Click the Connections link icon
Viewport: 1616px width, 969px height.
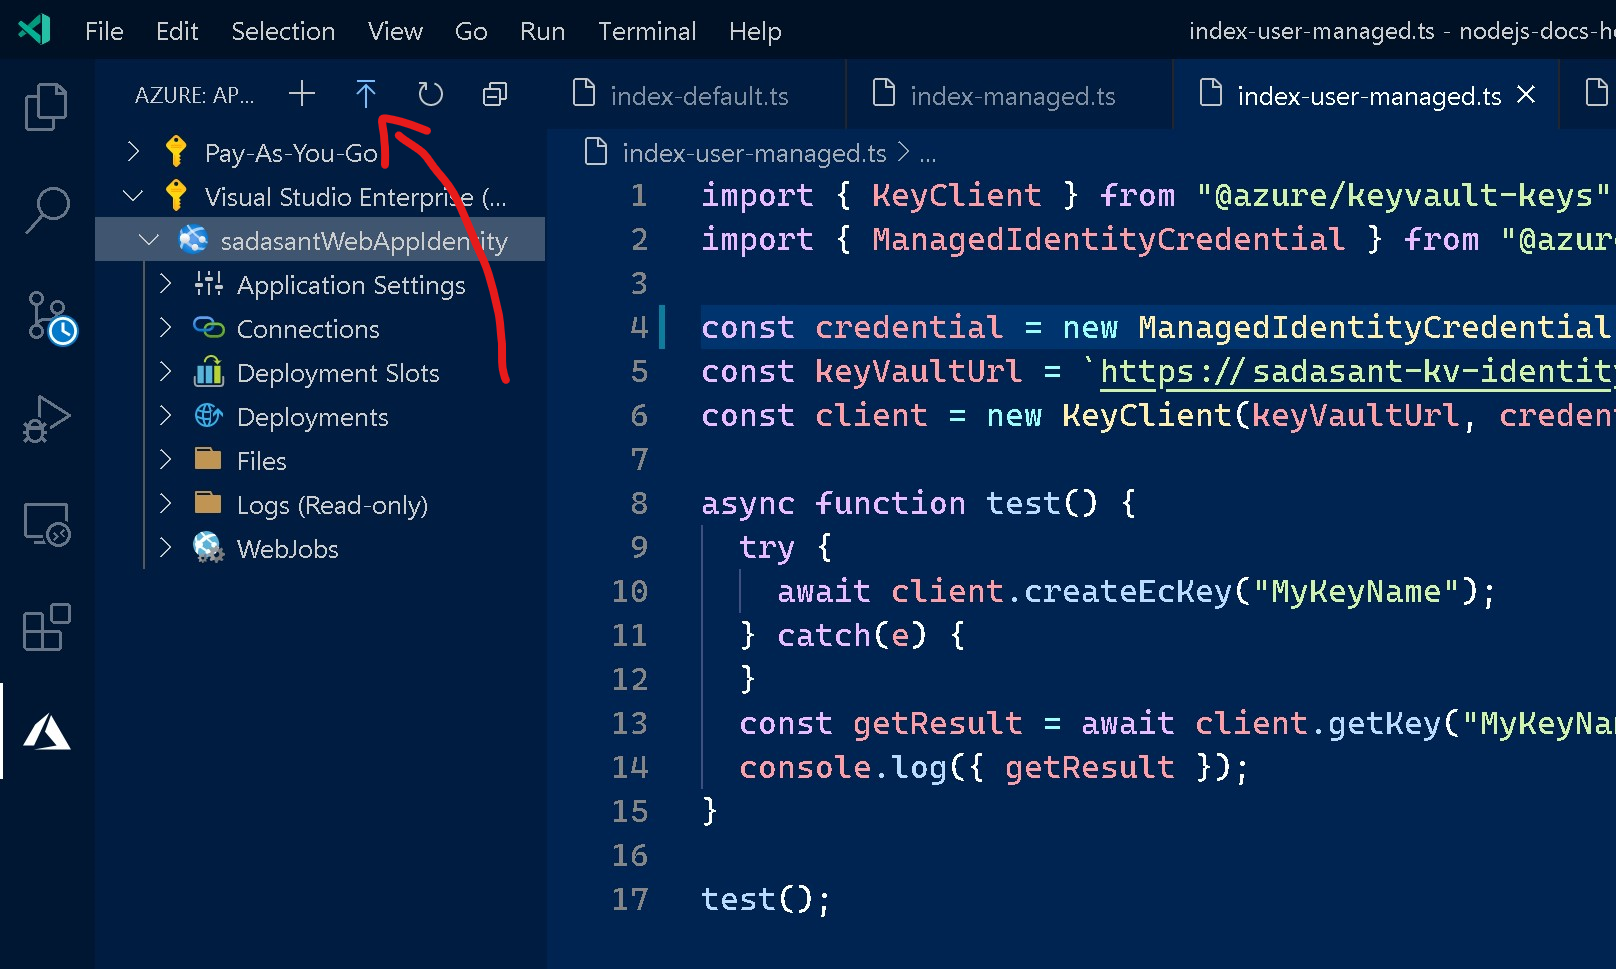[208, 328]
